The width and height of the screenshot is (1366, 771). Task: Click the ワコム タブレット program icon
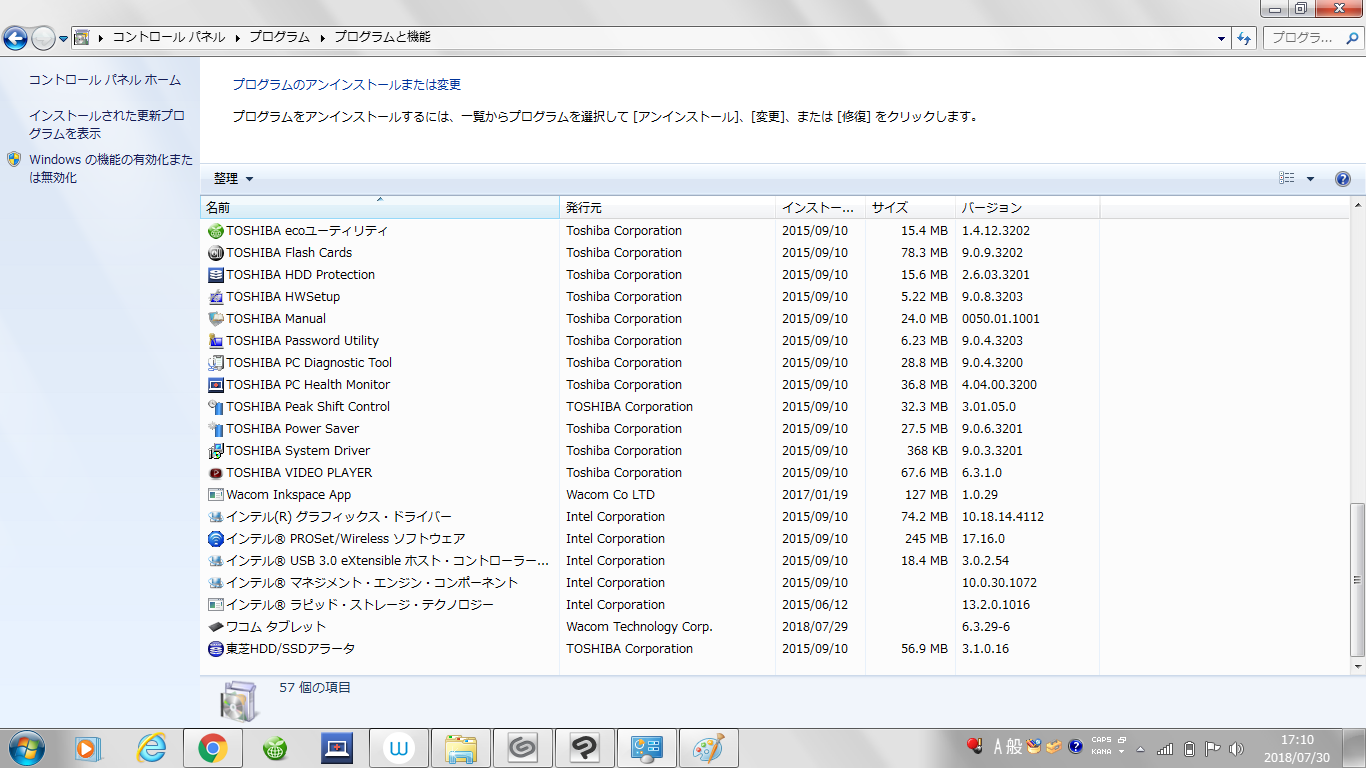point(216,627)
